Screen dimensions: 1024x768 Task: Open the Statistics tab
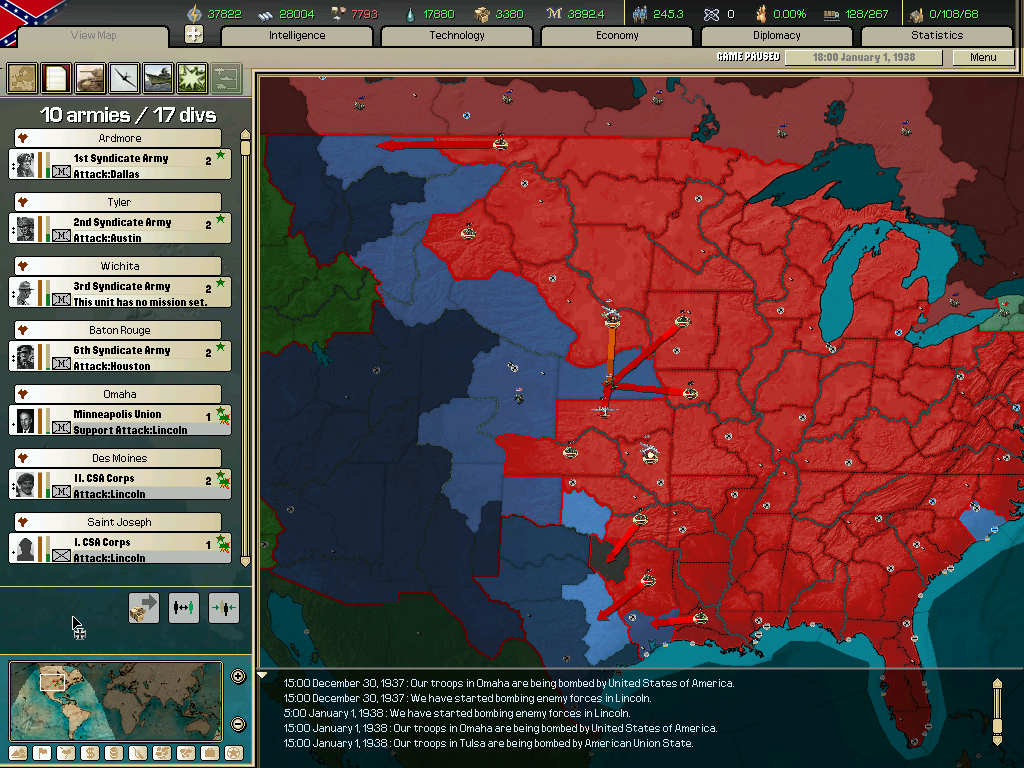(x=937, y=35)
